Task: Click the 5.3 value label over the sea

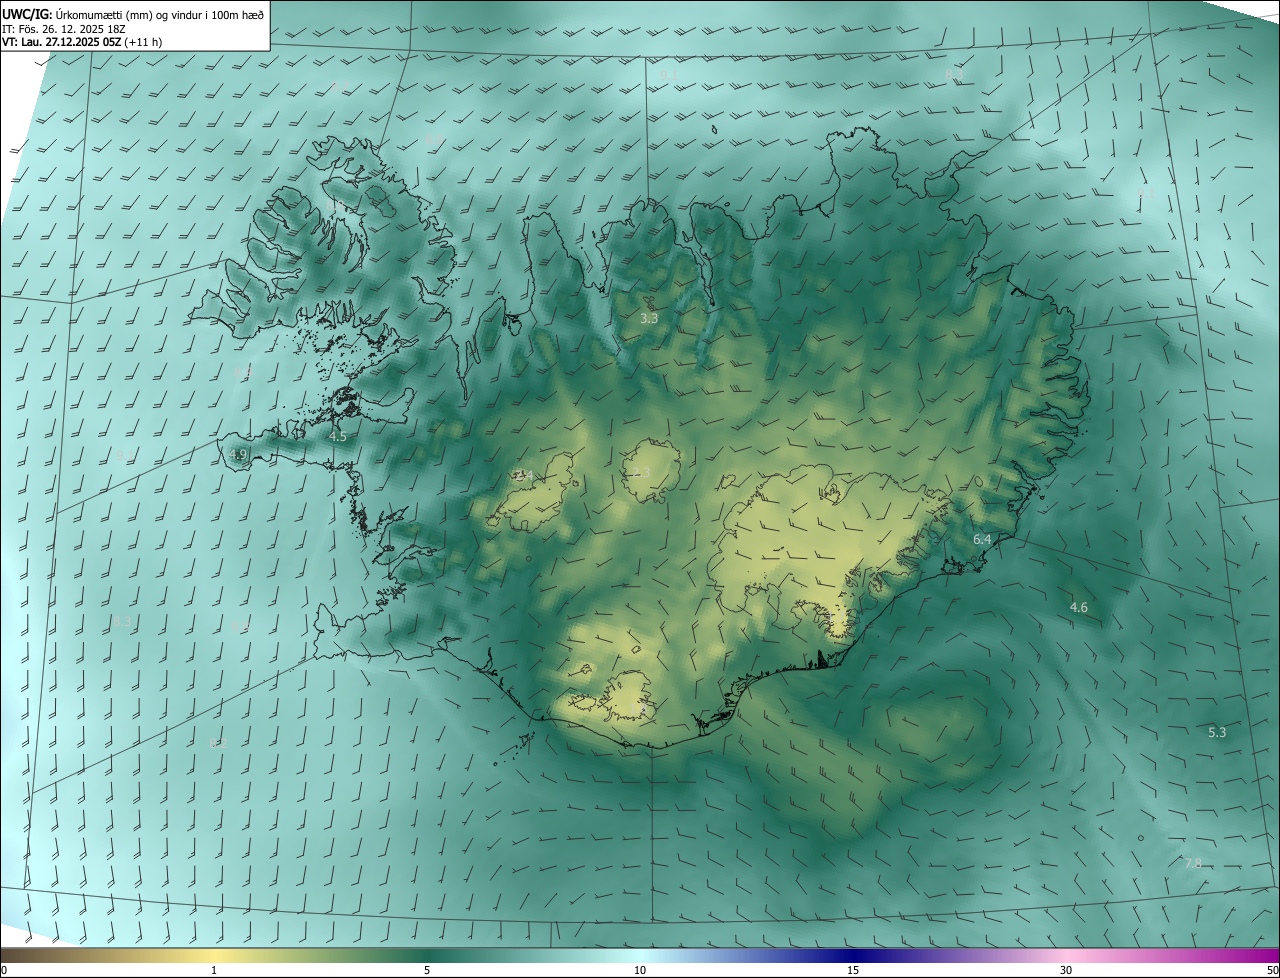Action: [x=1217, y=732]
